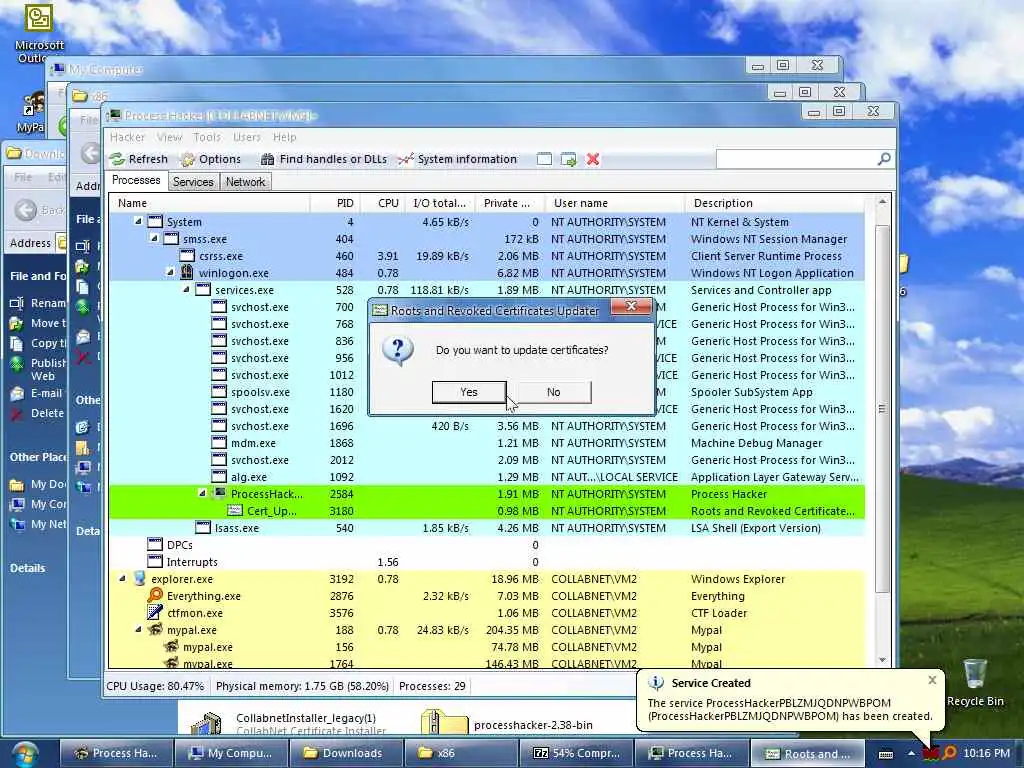Select the alg.exe process row
Screen dimensions: 1024x768
click(487, 477)
